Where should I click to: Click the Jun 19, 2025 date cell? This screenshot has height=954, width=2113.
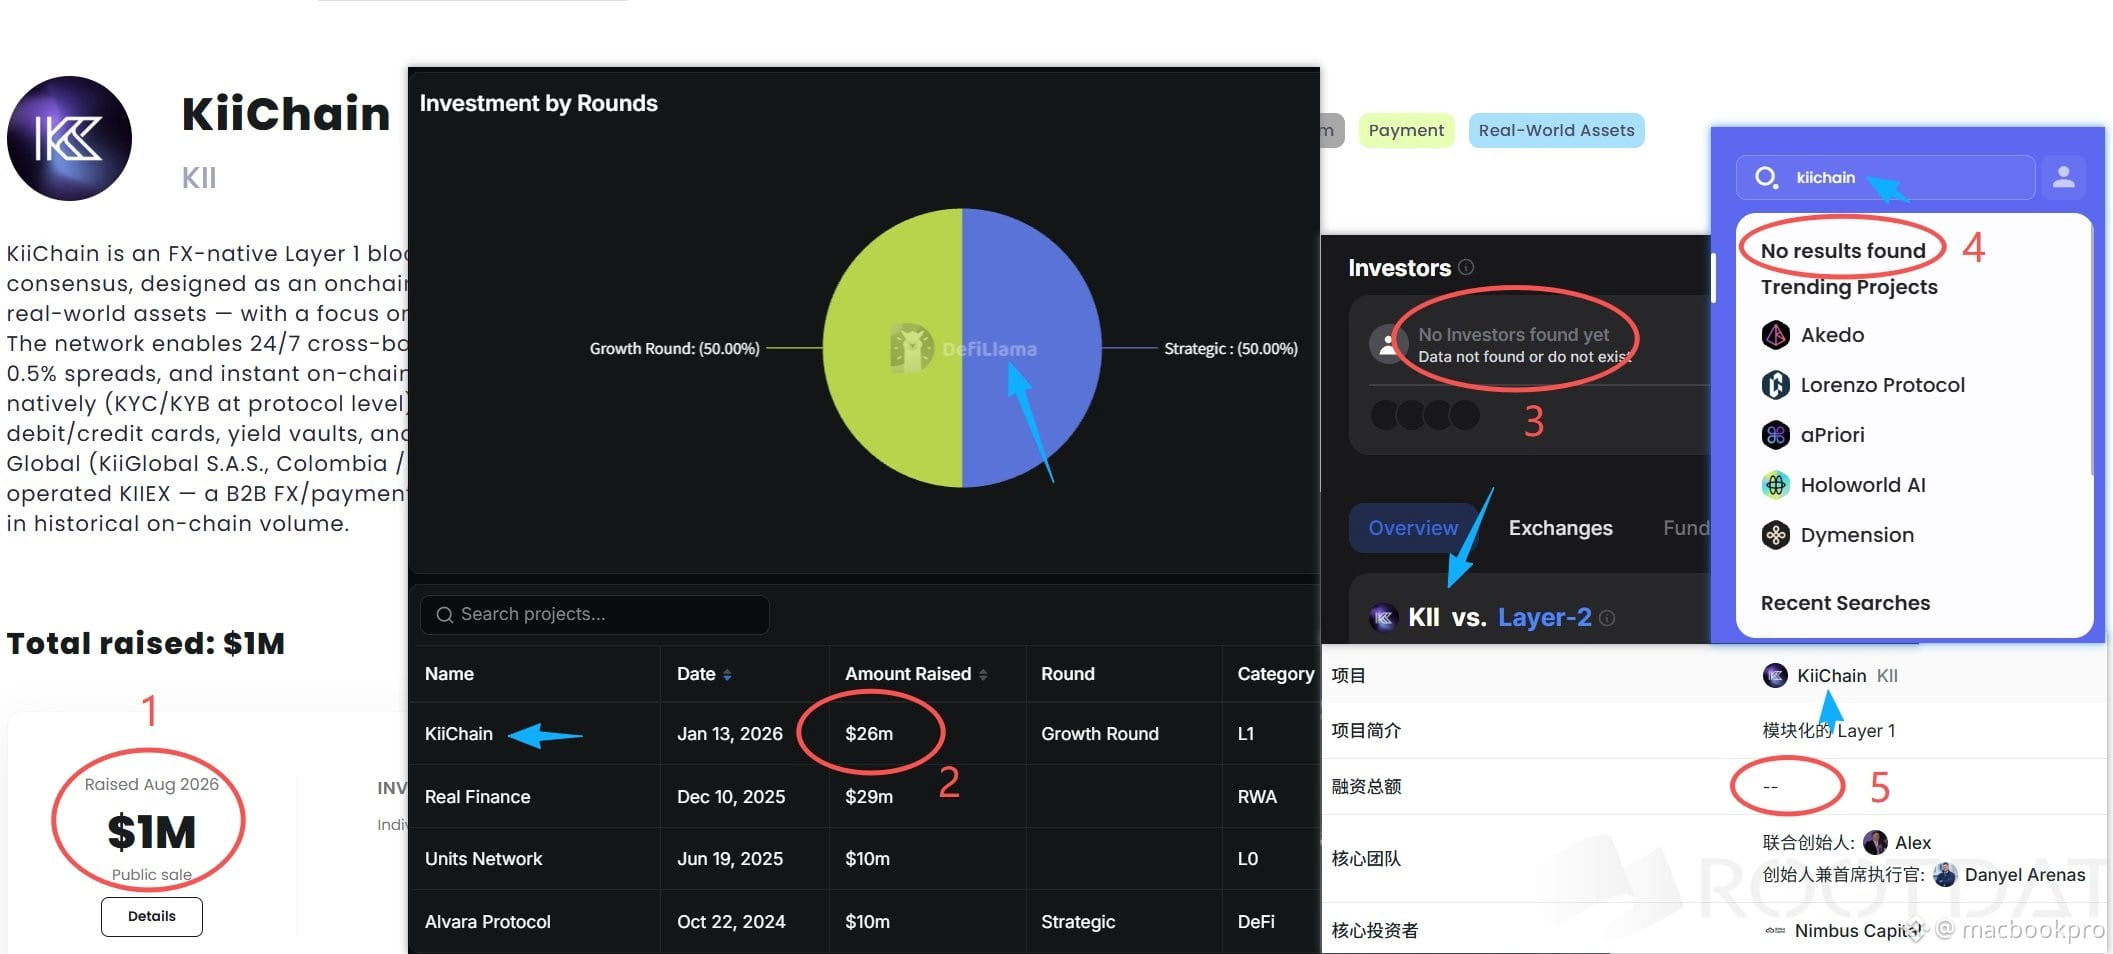730,859
